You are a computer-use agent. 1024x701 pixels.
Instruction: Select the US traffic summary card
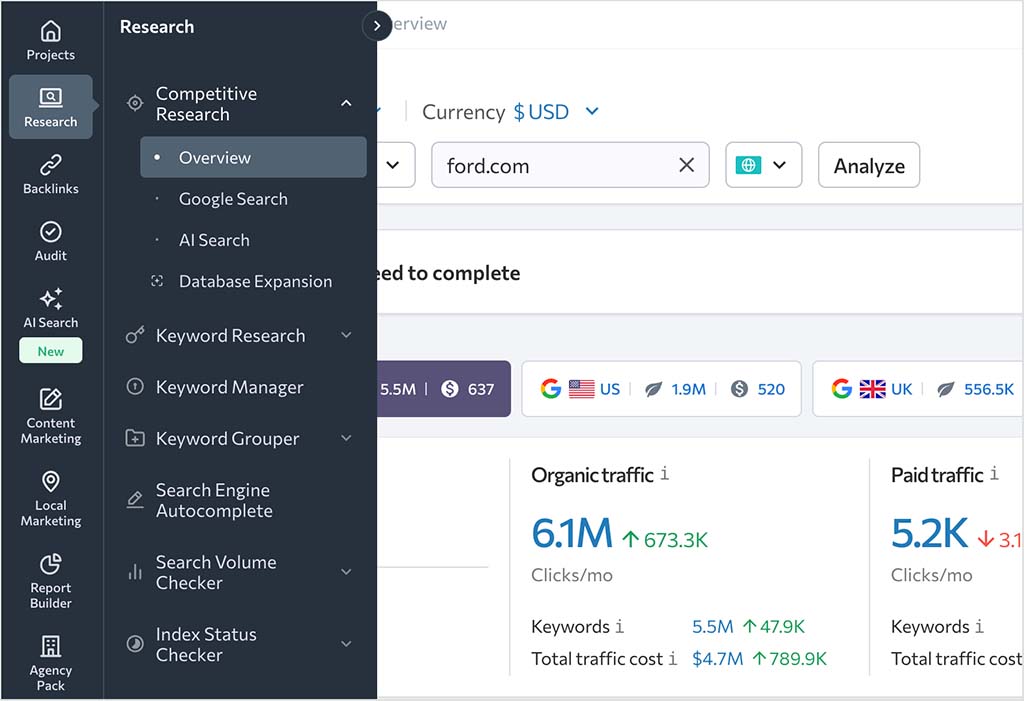tap(661, 389)
